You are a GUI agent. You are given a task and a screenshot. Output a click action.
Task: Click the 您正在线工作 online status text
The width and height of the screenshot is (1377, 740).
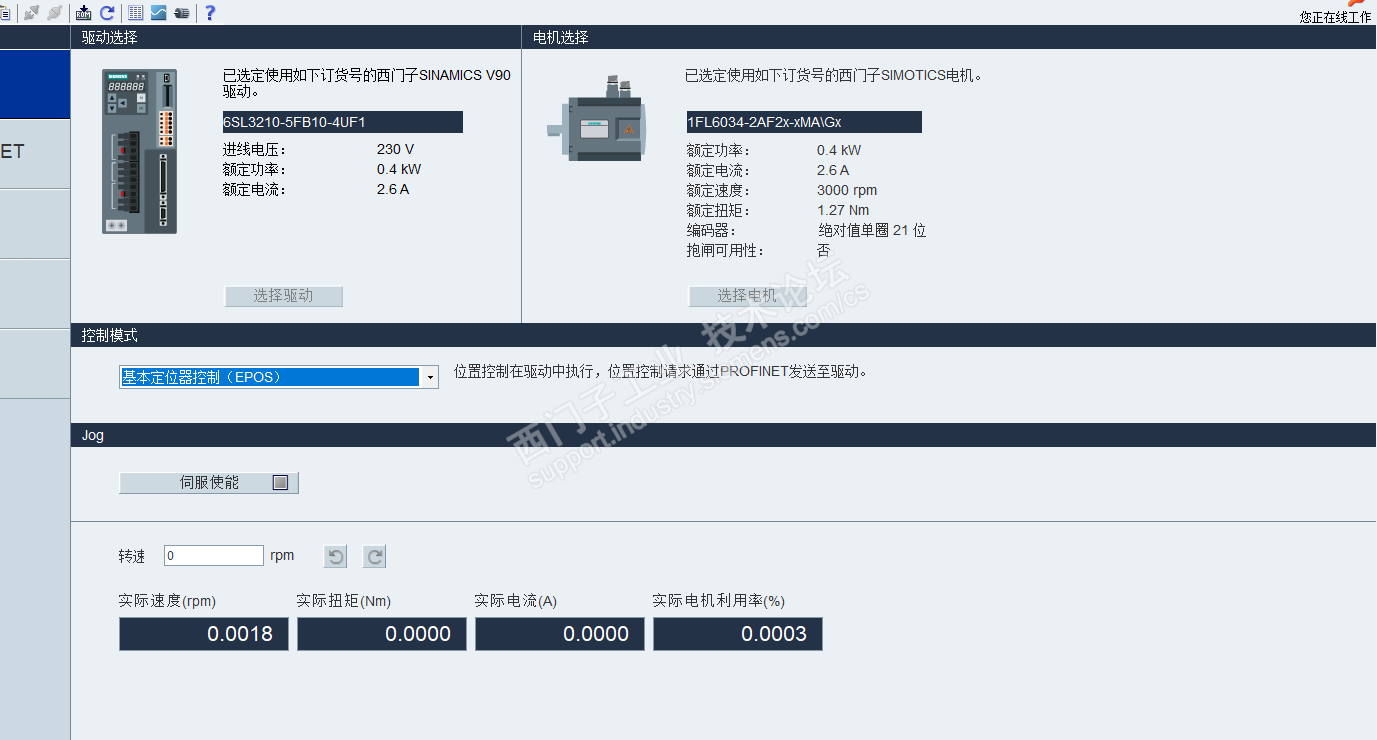pos(1336,17)
